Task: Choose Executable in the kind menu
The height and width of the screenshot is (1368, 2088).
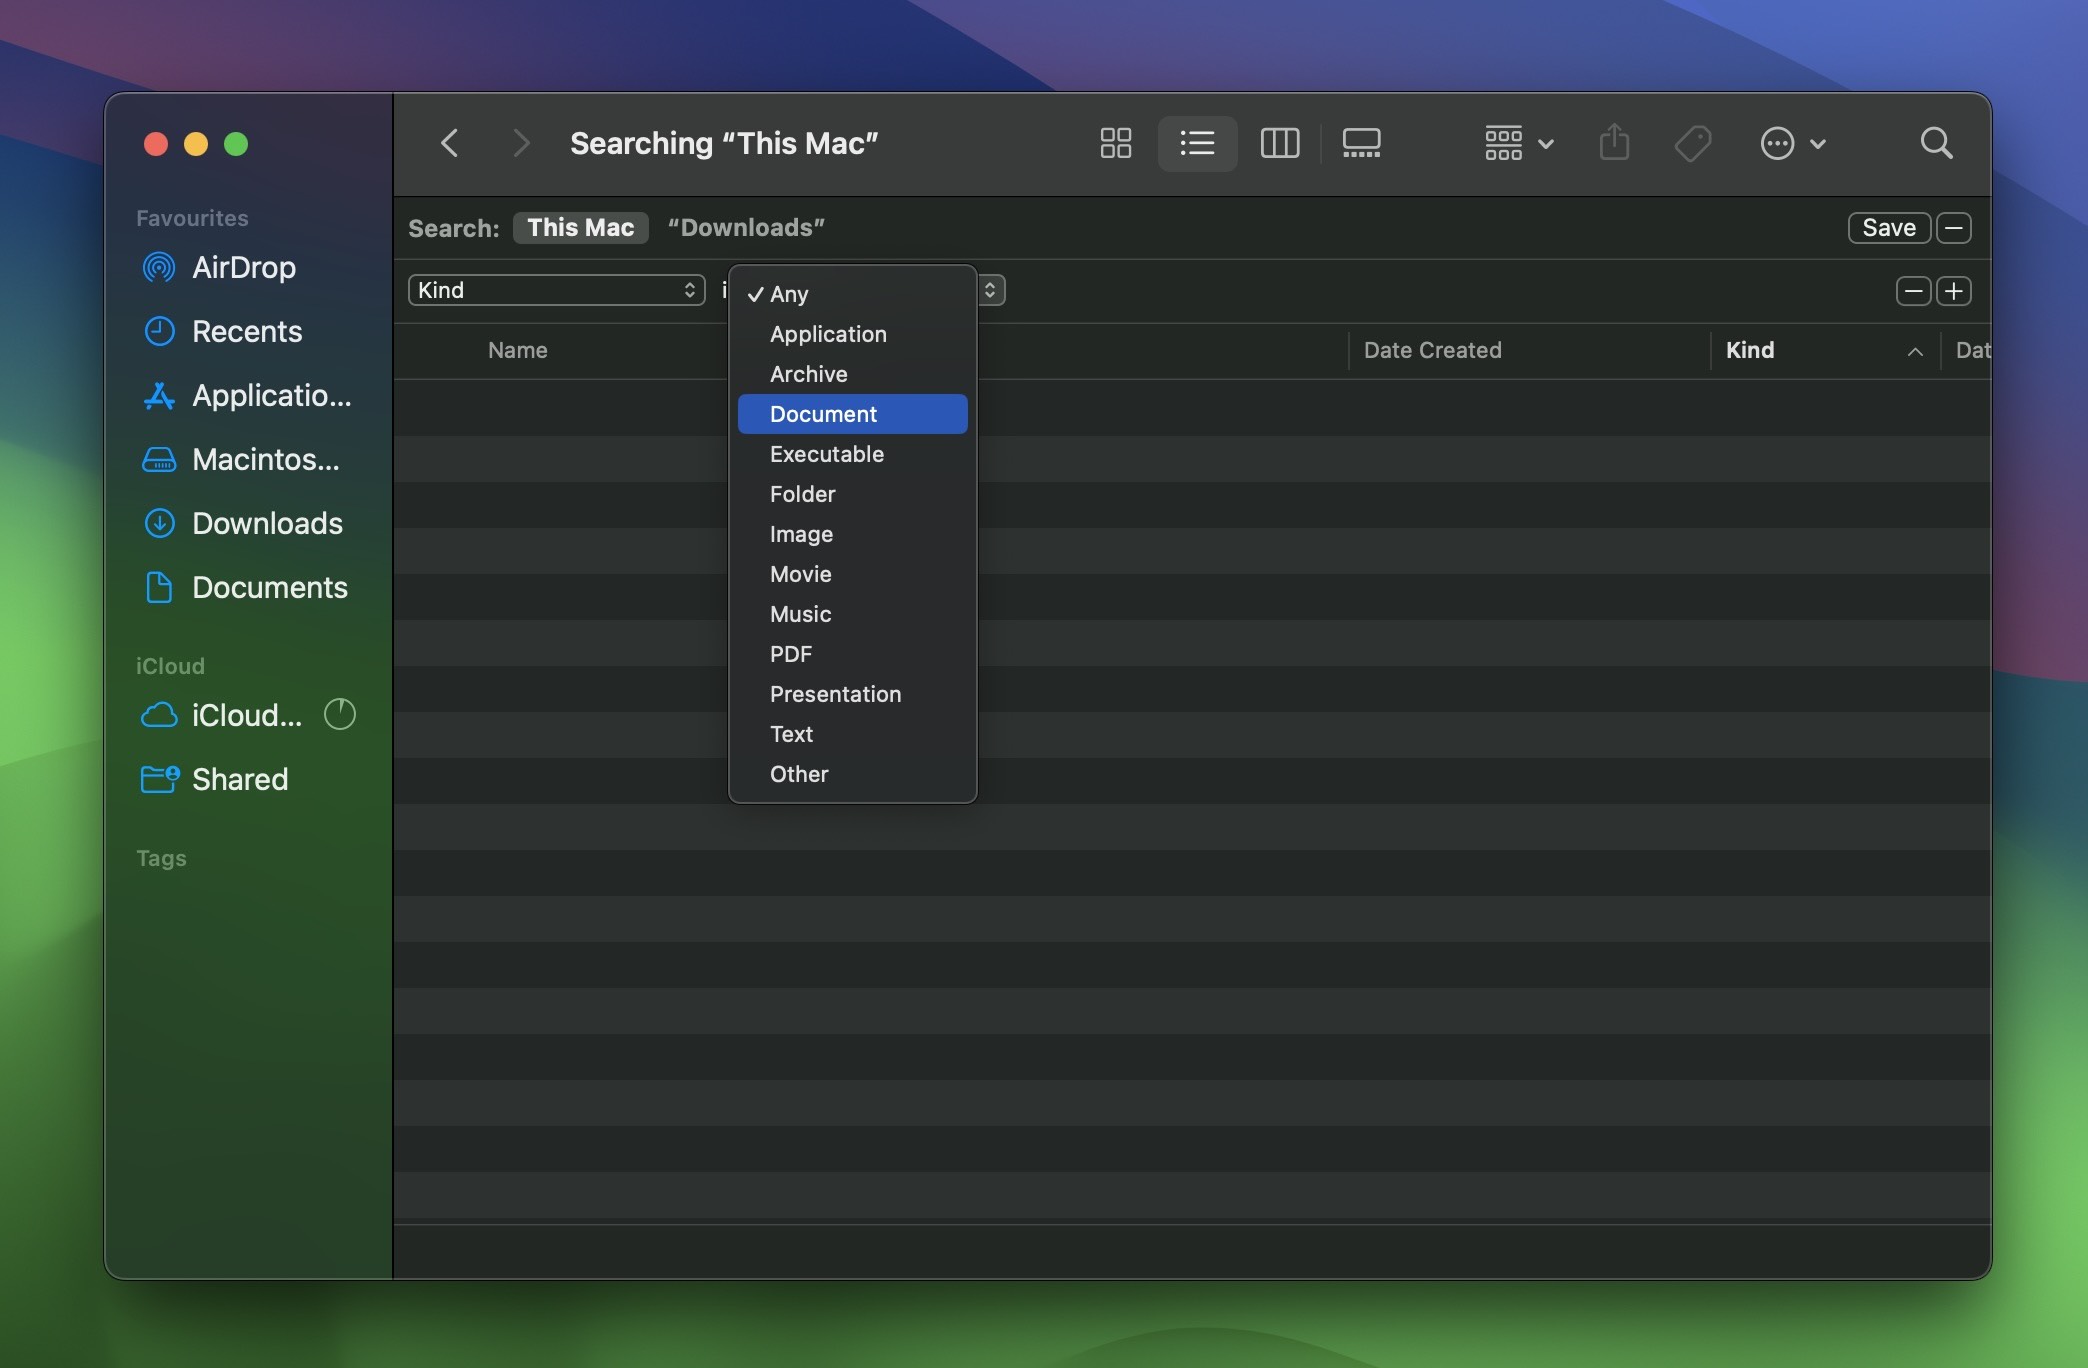Action: pyautogui.click(x=852, y=454)
